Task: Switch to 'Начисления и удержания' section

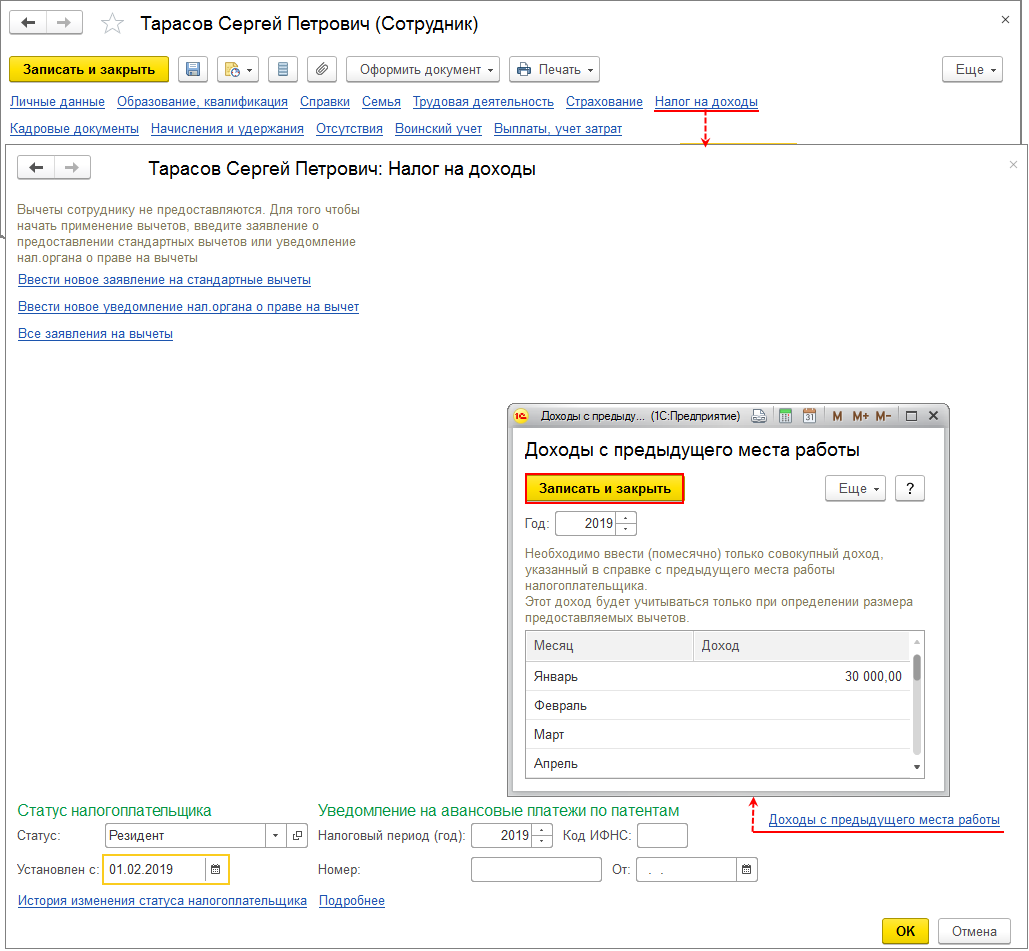Action: tap(227, 128)
